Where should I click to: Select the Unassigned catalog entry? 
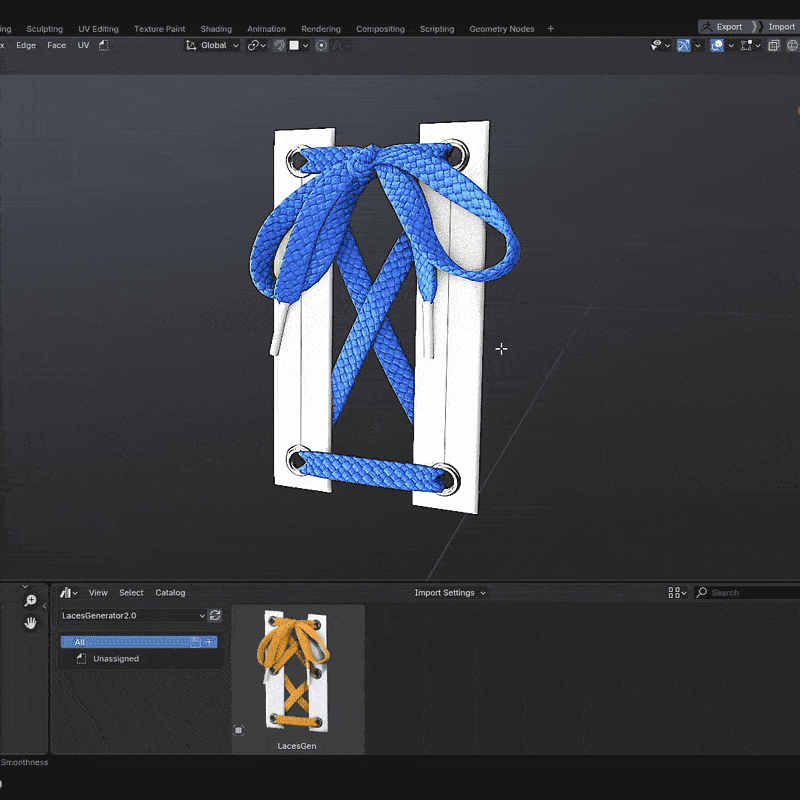115,658
